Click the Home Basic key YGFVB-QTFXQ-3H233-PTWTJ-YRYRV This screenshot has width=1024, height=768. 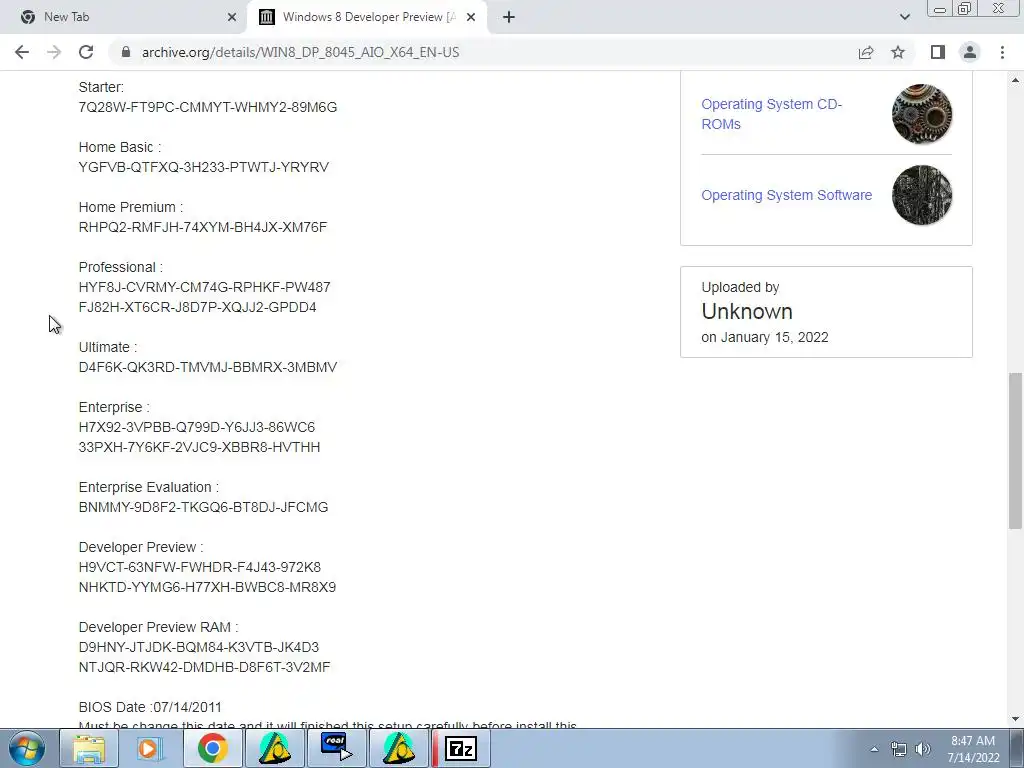[x=204, y=167]
